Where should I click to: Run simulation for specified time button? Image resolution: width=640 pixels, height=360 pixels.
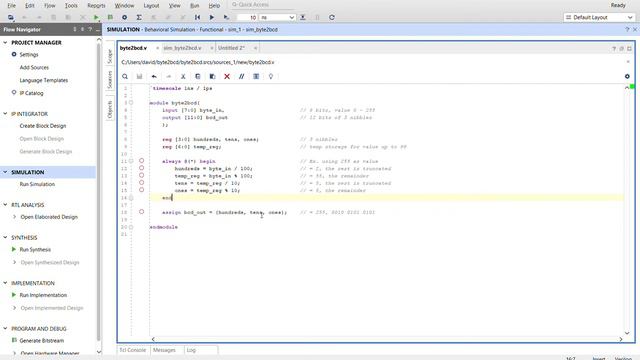[226, 18]
